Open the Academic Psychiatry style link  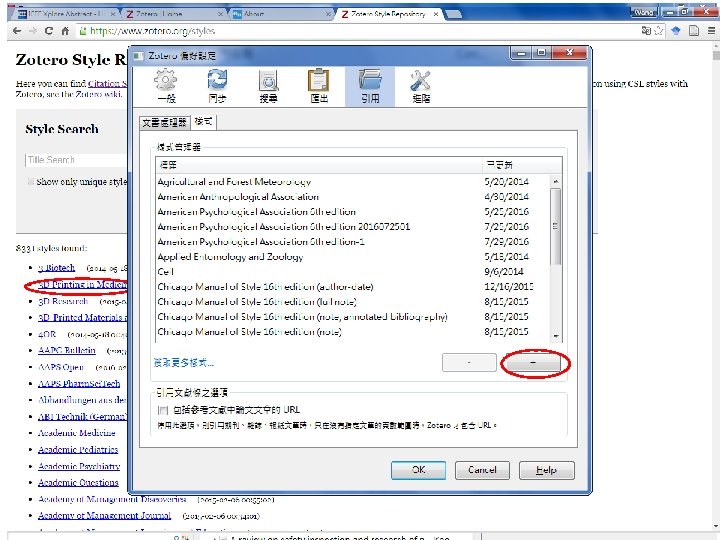click(79, 466)
